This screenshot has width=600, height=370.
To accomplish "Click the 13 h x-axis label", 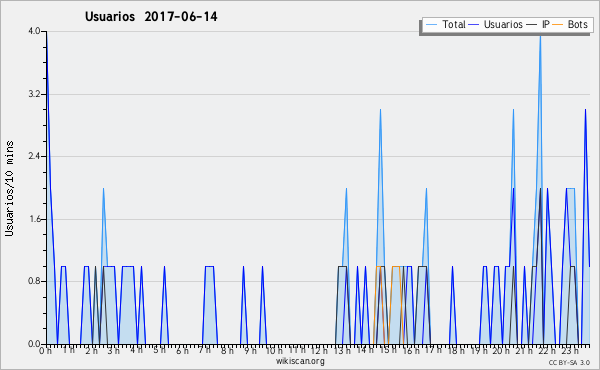I will [342, 350].
